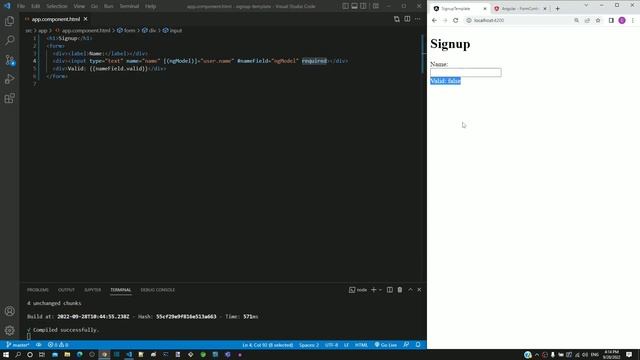Open editor More Actions ellipsis
This screenshot has height=360, width=640.
pyautogui.click(x=417, y=19)
